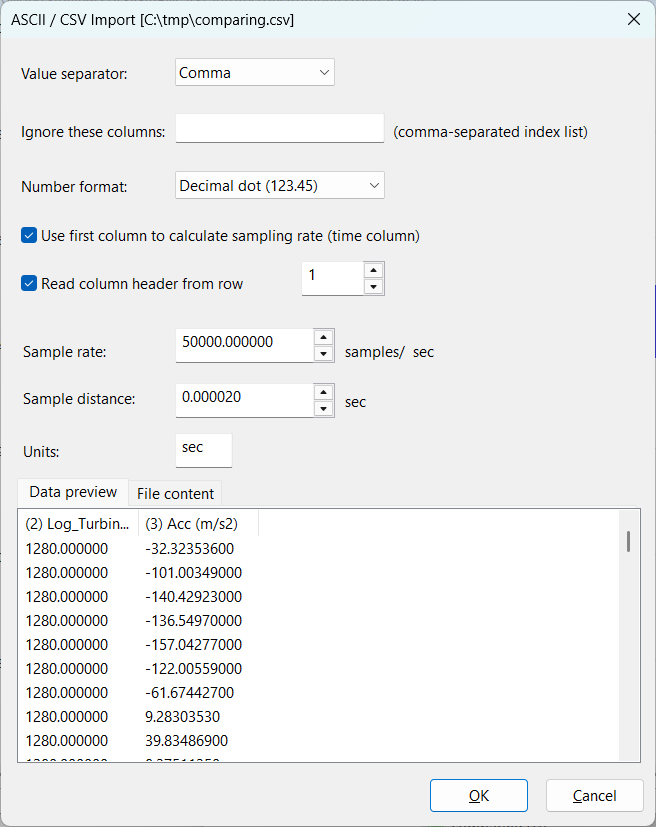Expand the Number format dropdown
The image size is (656, 827).
[279, 185]
